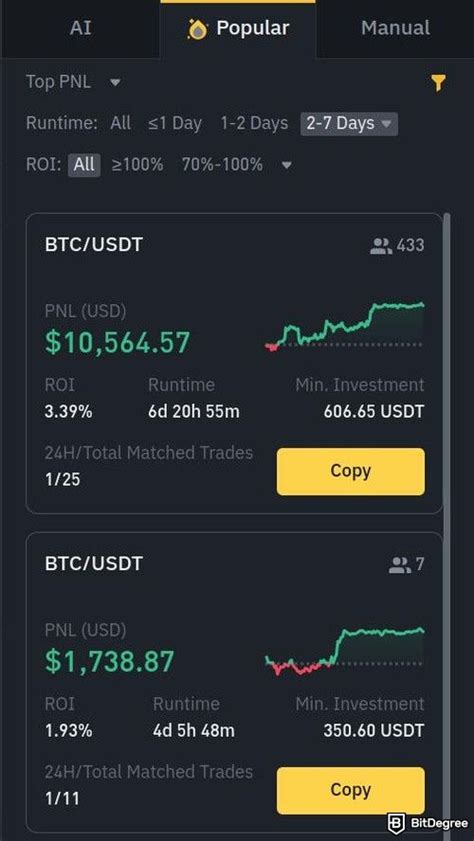Copy the $1,738.87 PNL strategy
Viewport: 474px width, 841px height.
click(x=351, y=790)
